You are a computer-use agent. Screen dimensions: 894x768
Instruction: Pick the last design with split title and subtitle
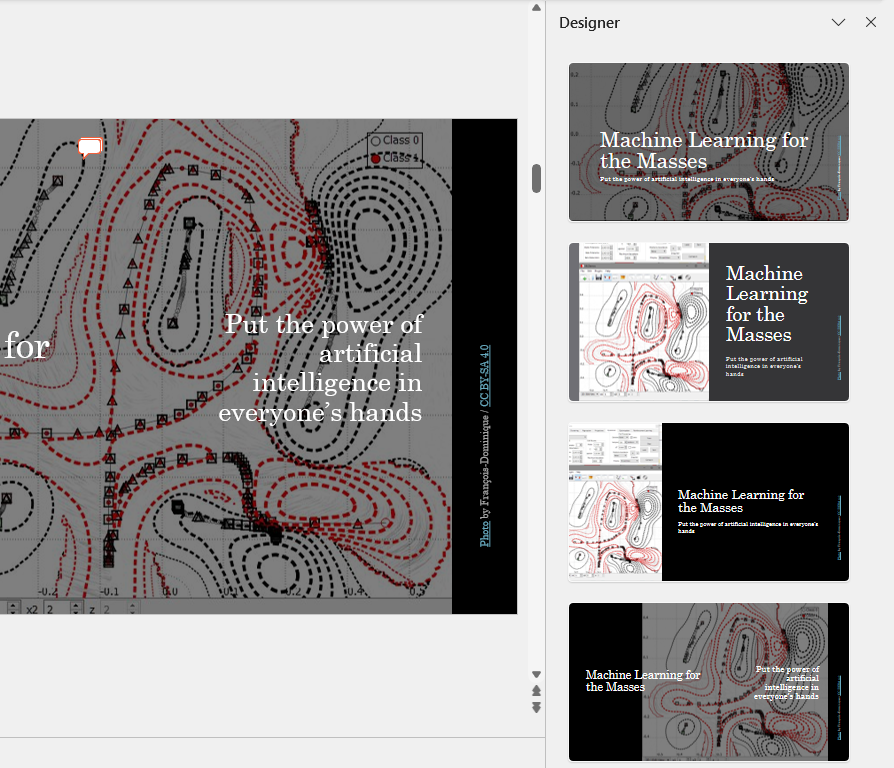(x=708, y=682)
